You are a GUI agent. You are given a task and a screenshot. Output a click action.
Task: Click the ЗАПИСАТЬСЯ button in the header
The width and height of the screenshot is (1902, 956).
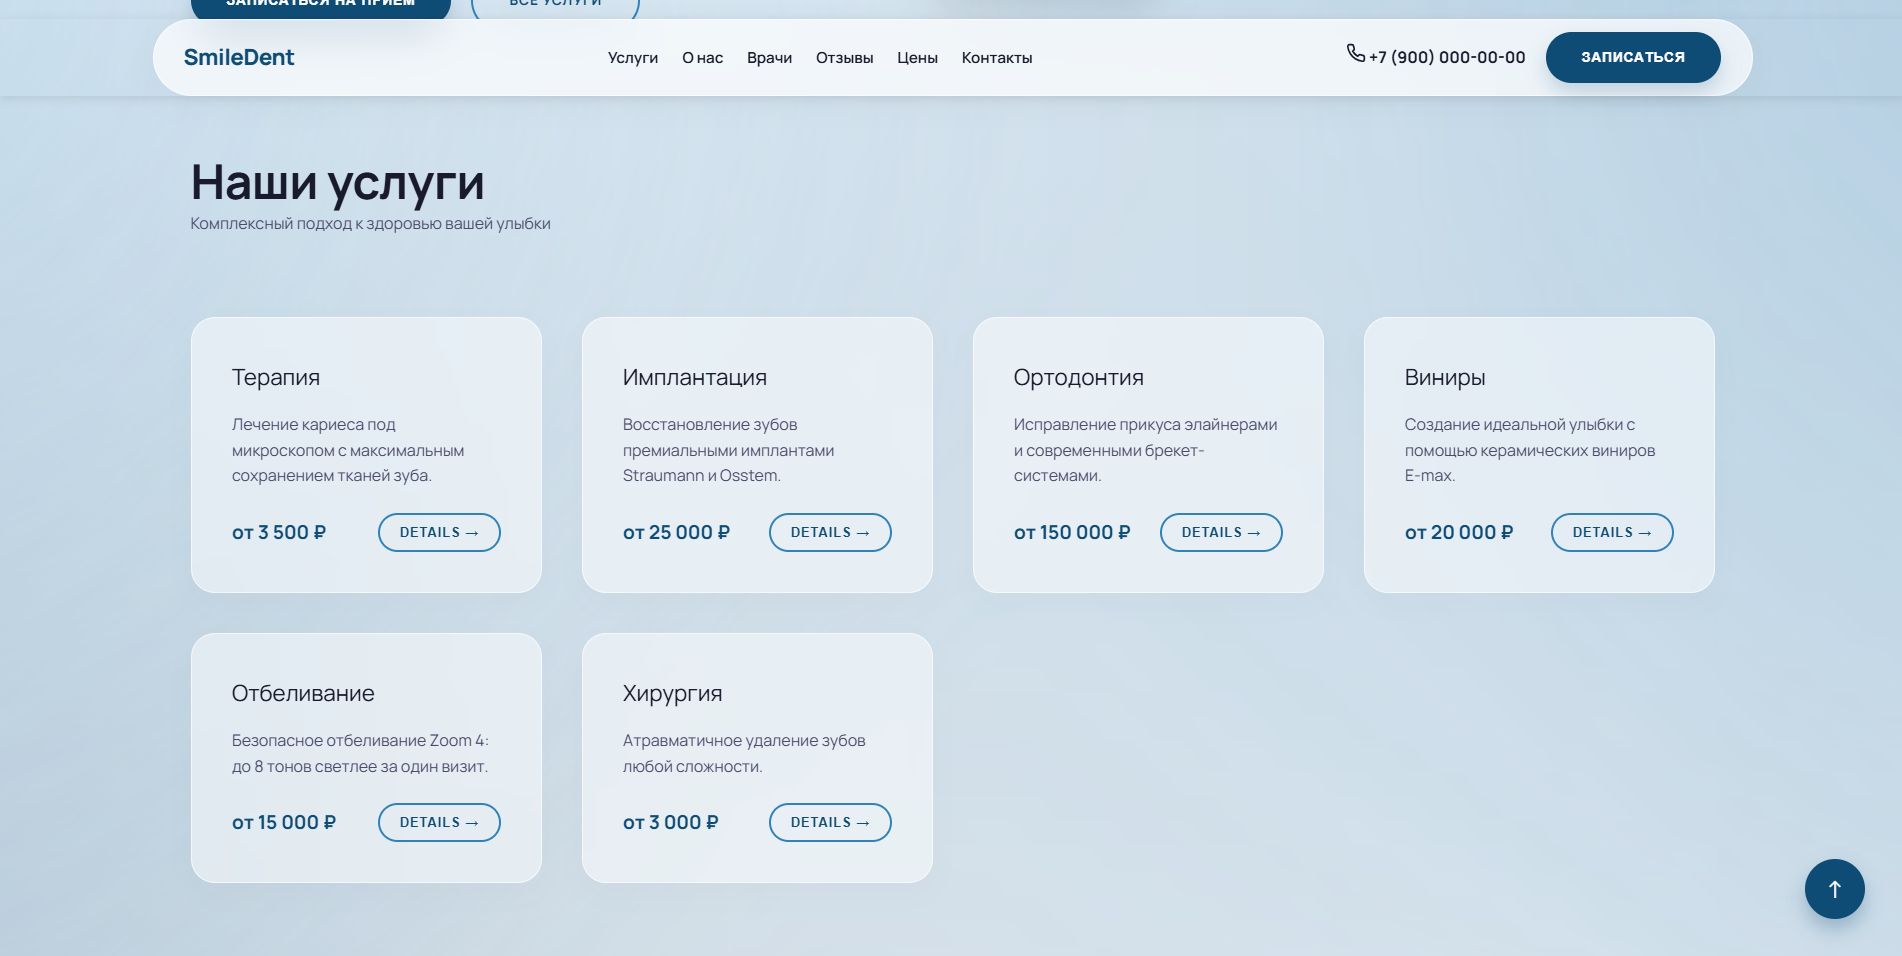click(x=1632, y=57)
